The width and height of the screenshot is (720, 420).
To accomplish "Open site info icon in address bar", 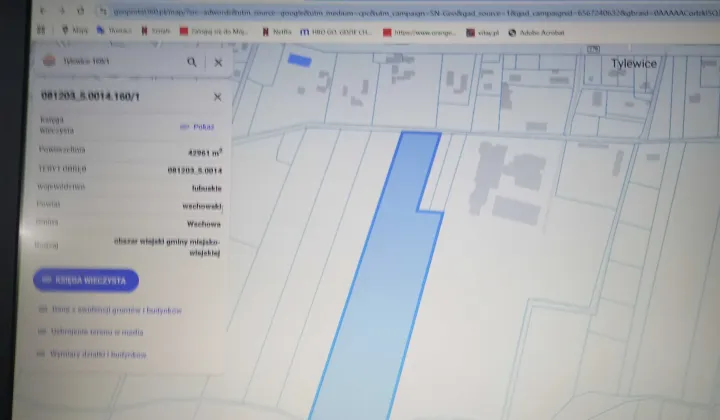I will coord(103,11).
